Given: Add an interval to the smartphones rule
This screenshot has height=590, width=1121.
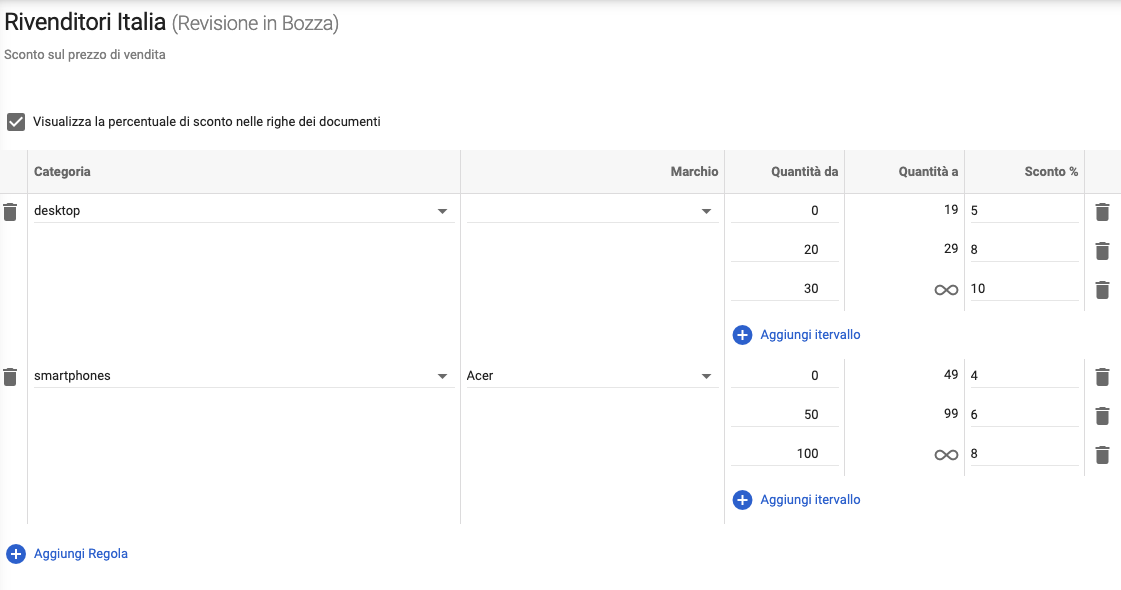Looking at the screenshot, I should 808,500.
